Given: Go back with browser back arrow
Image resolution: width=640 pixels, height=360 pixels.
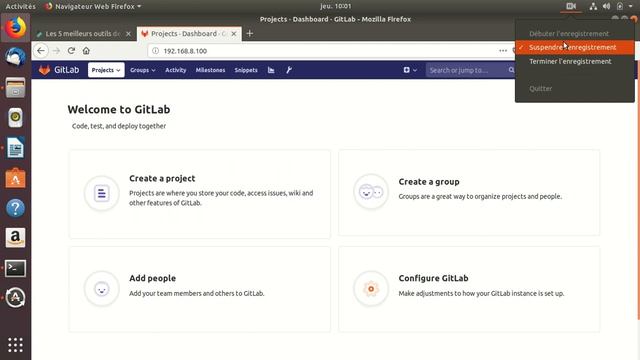Looking at the screenshot, I should 41,51.
